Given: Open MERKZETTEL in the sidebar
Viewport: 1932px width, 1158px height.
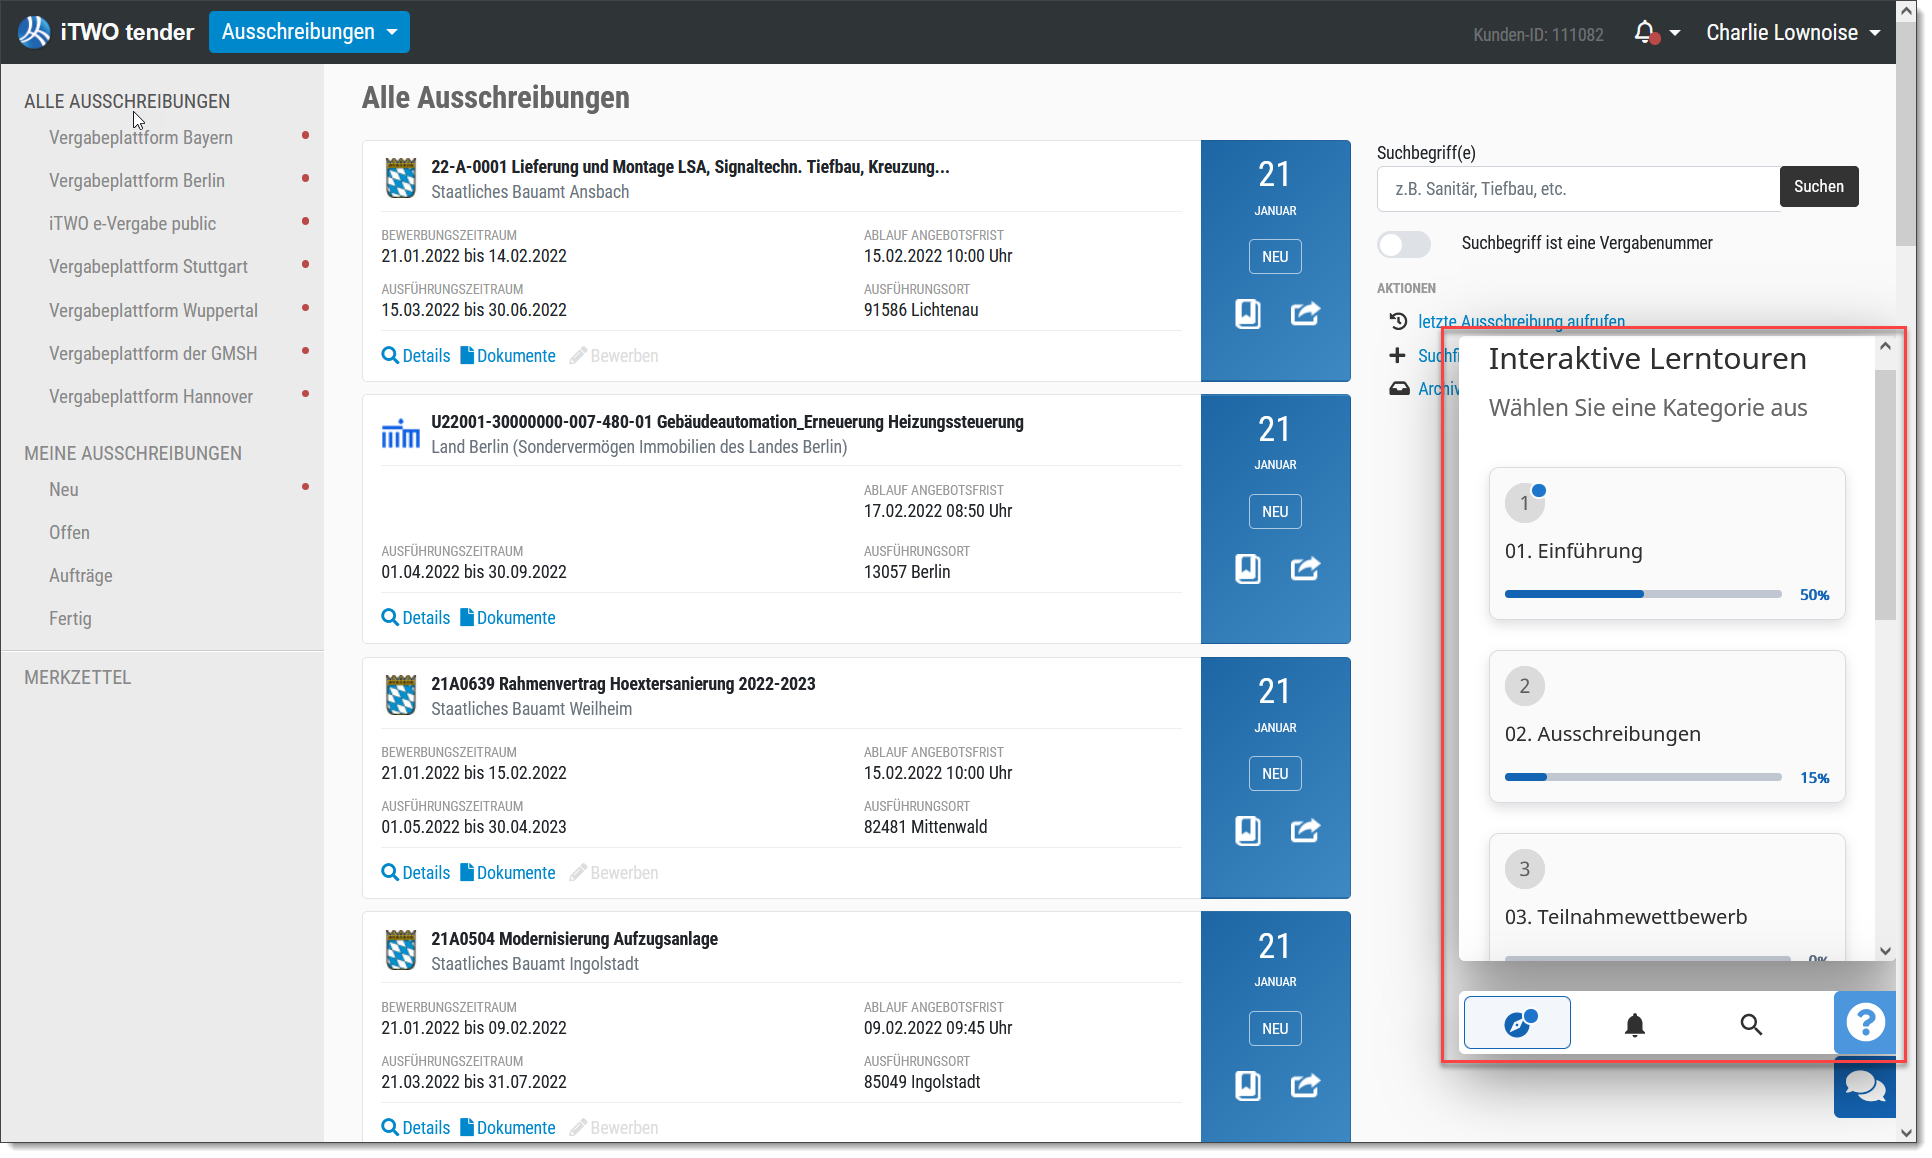Looking at the screenshot, I should [78, 677].
